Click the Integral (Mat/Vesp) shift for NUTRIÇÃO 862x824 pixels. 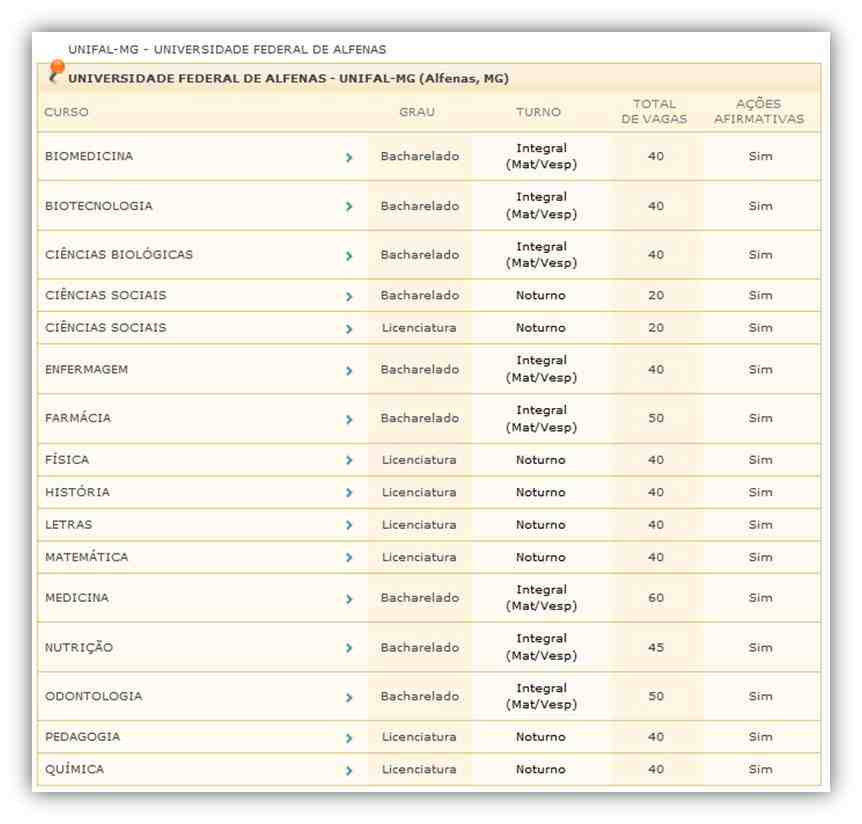[541, 647]
